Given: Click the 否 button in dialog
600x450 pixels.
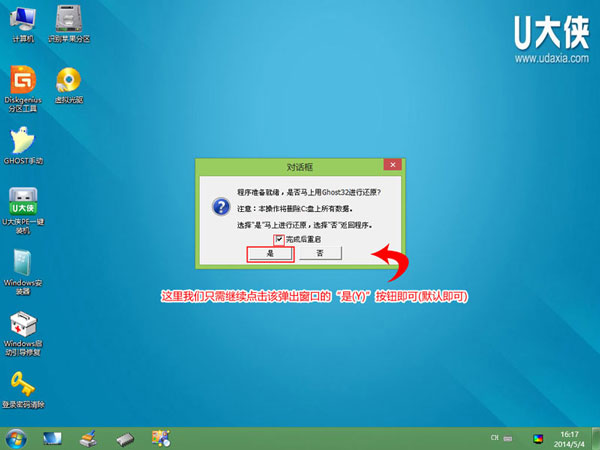Looking at the screenshot, I should click(320, 253).
